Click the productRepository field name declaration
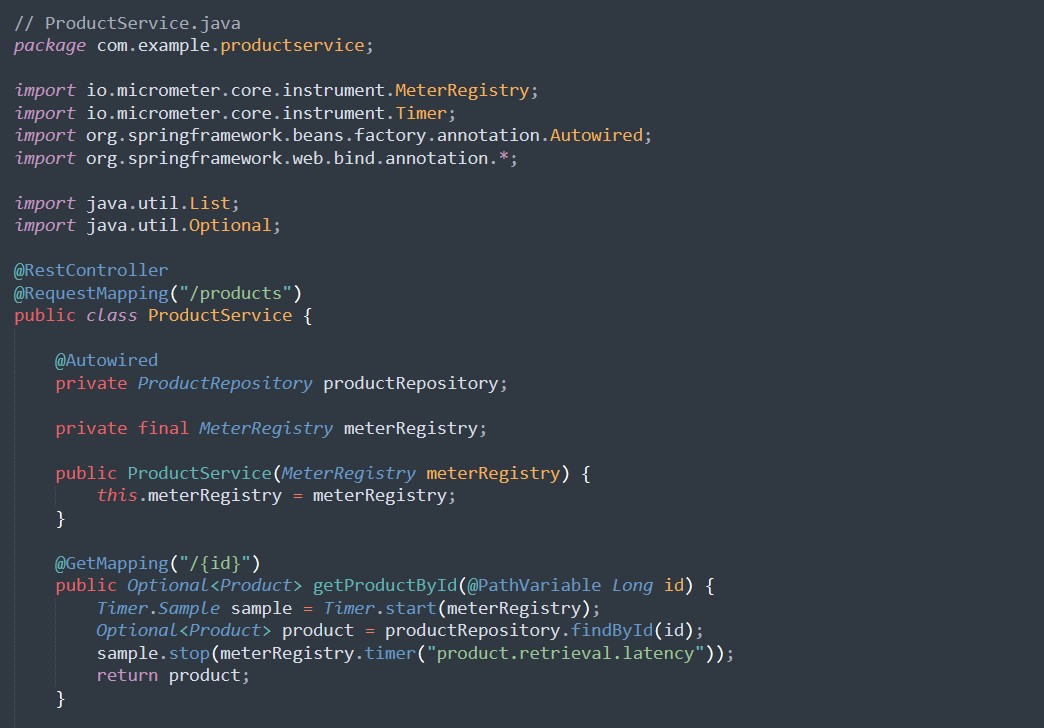The width and height of the screenshot is (1044, 728). coord(410,383)
